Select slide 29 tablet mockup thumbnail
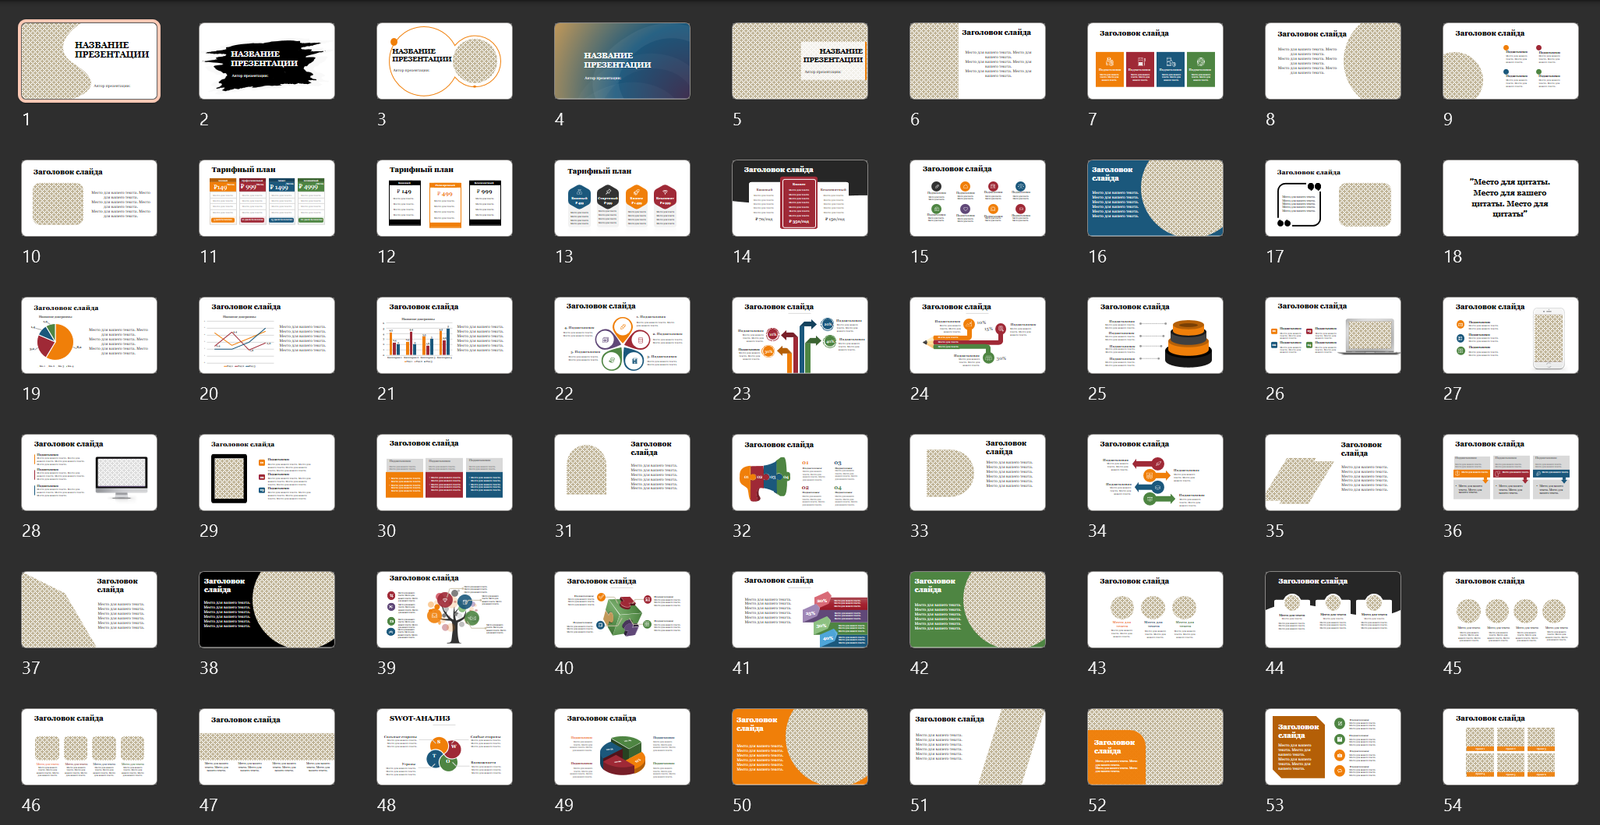The height and width of the screenshot is (825, 1600). click(x=266, y=472)
